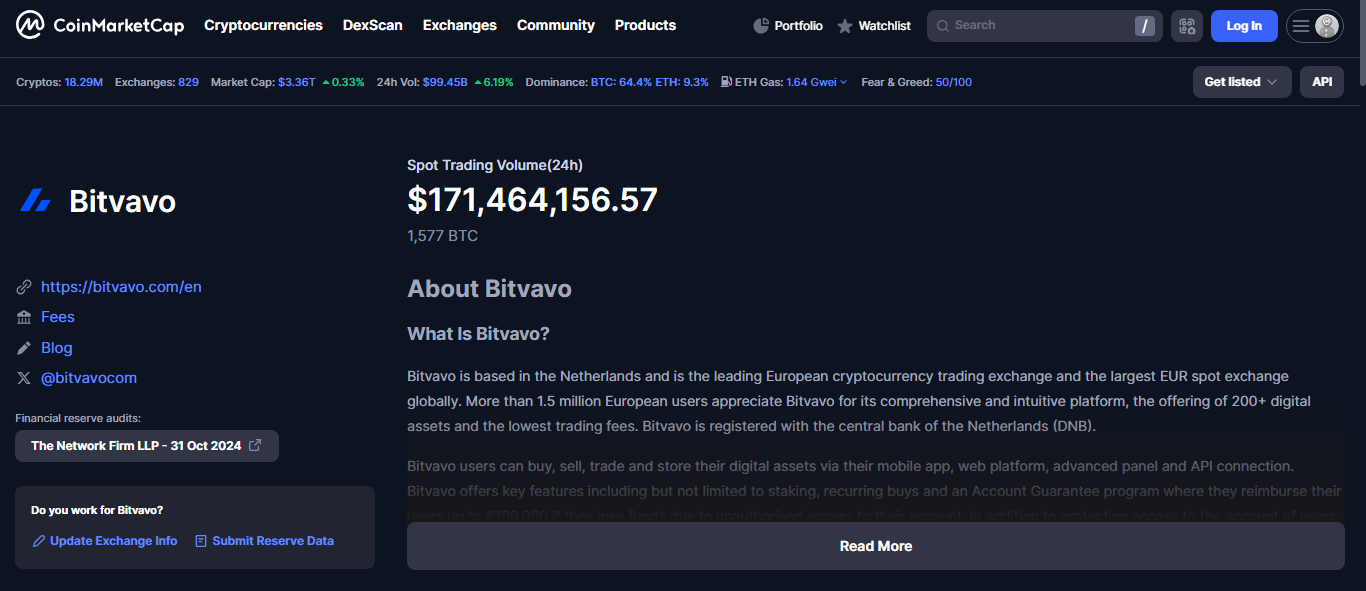The width and height of the screenshot is (1366, 591).
Task: Click the X social icon
Action: coord(24,378)
